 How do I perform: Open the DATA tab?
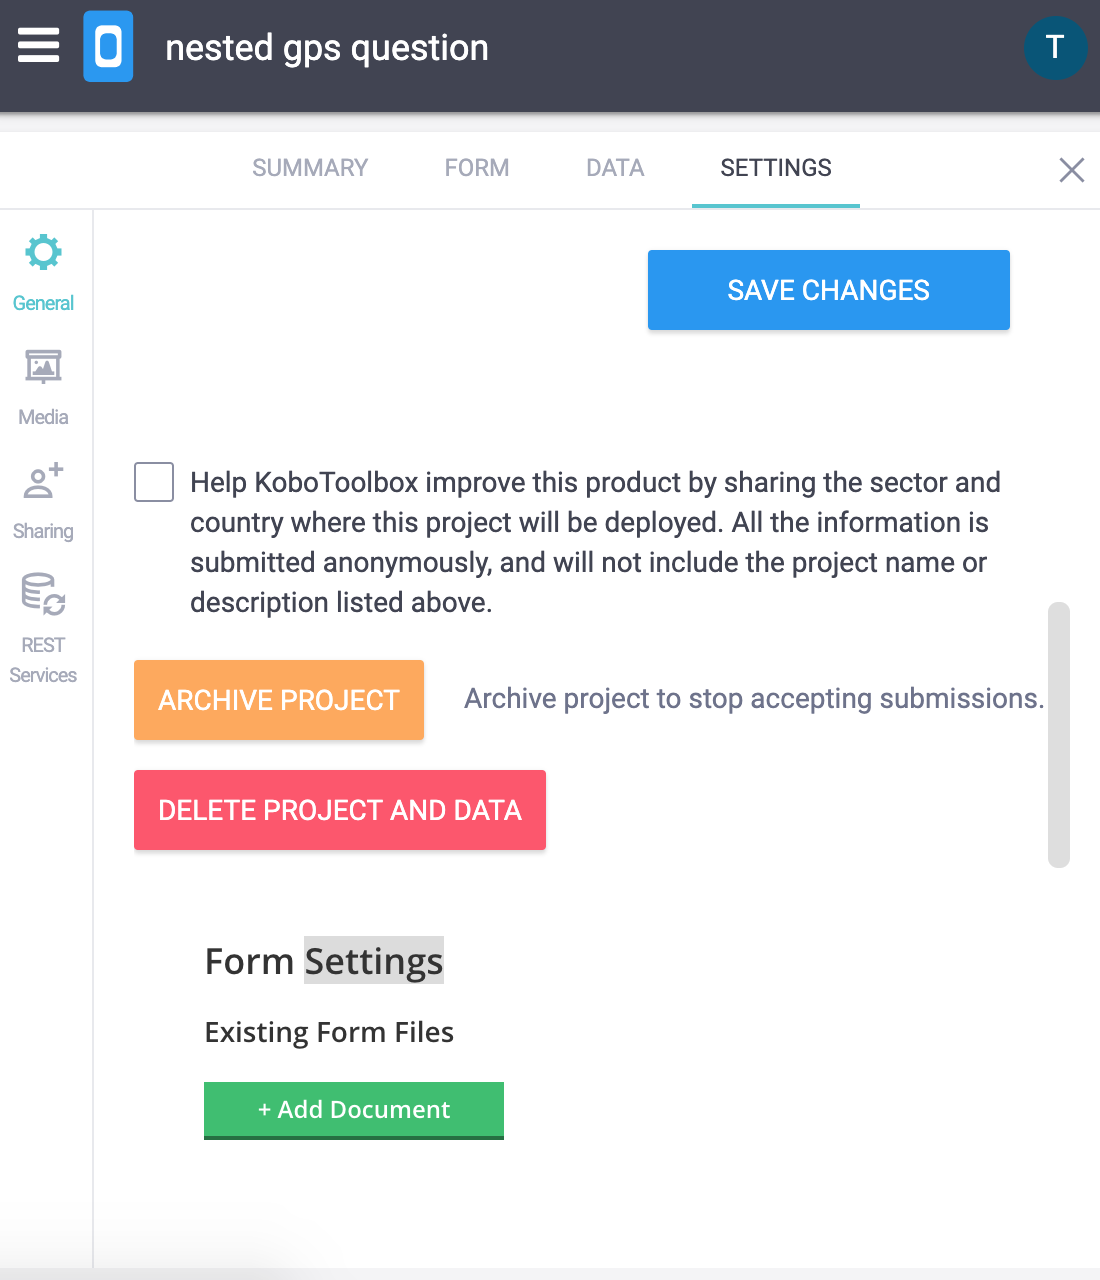614,168
